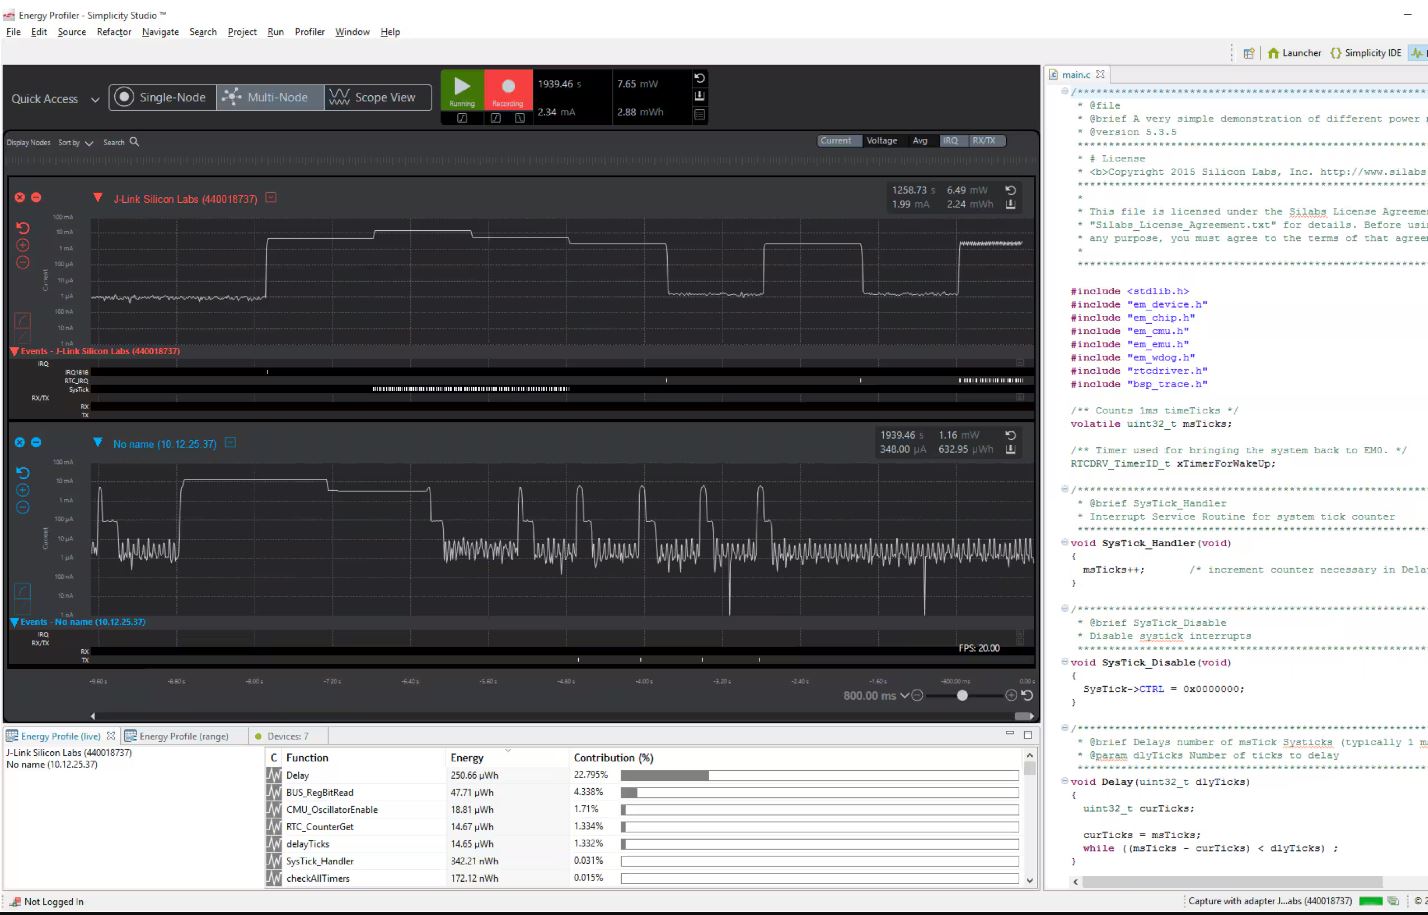Collapse the No name (10.12.25.37) waveform
The height and width of the screenshot is (915, 1428).
coord(97,442)
